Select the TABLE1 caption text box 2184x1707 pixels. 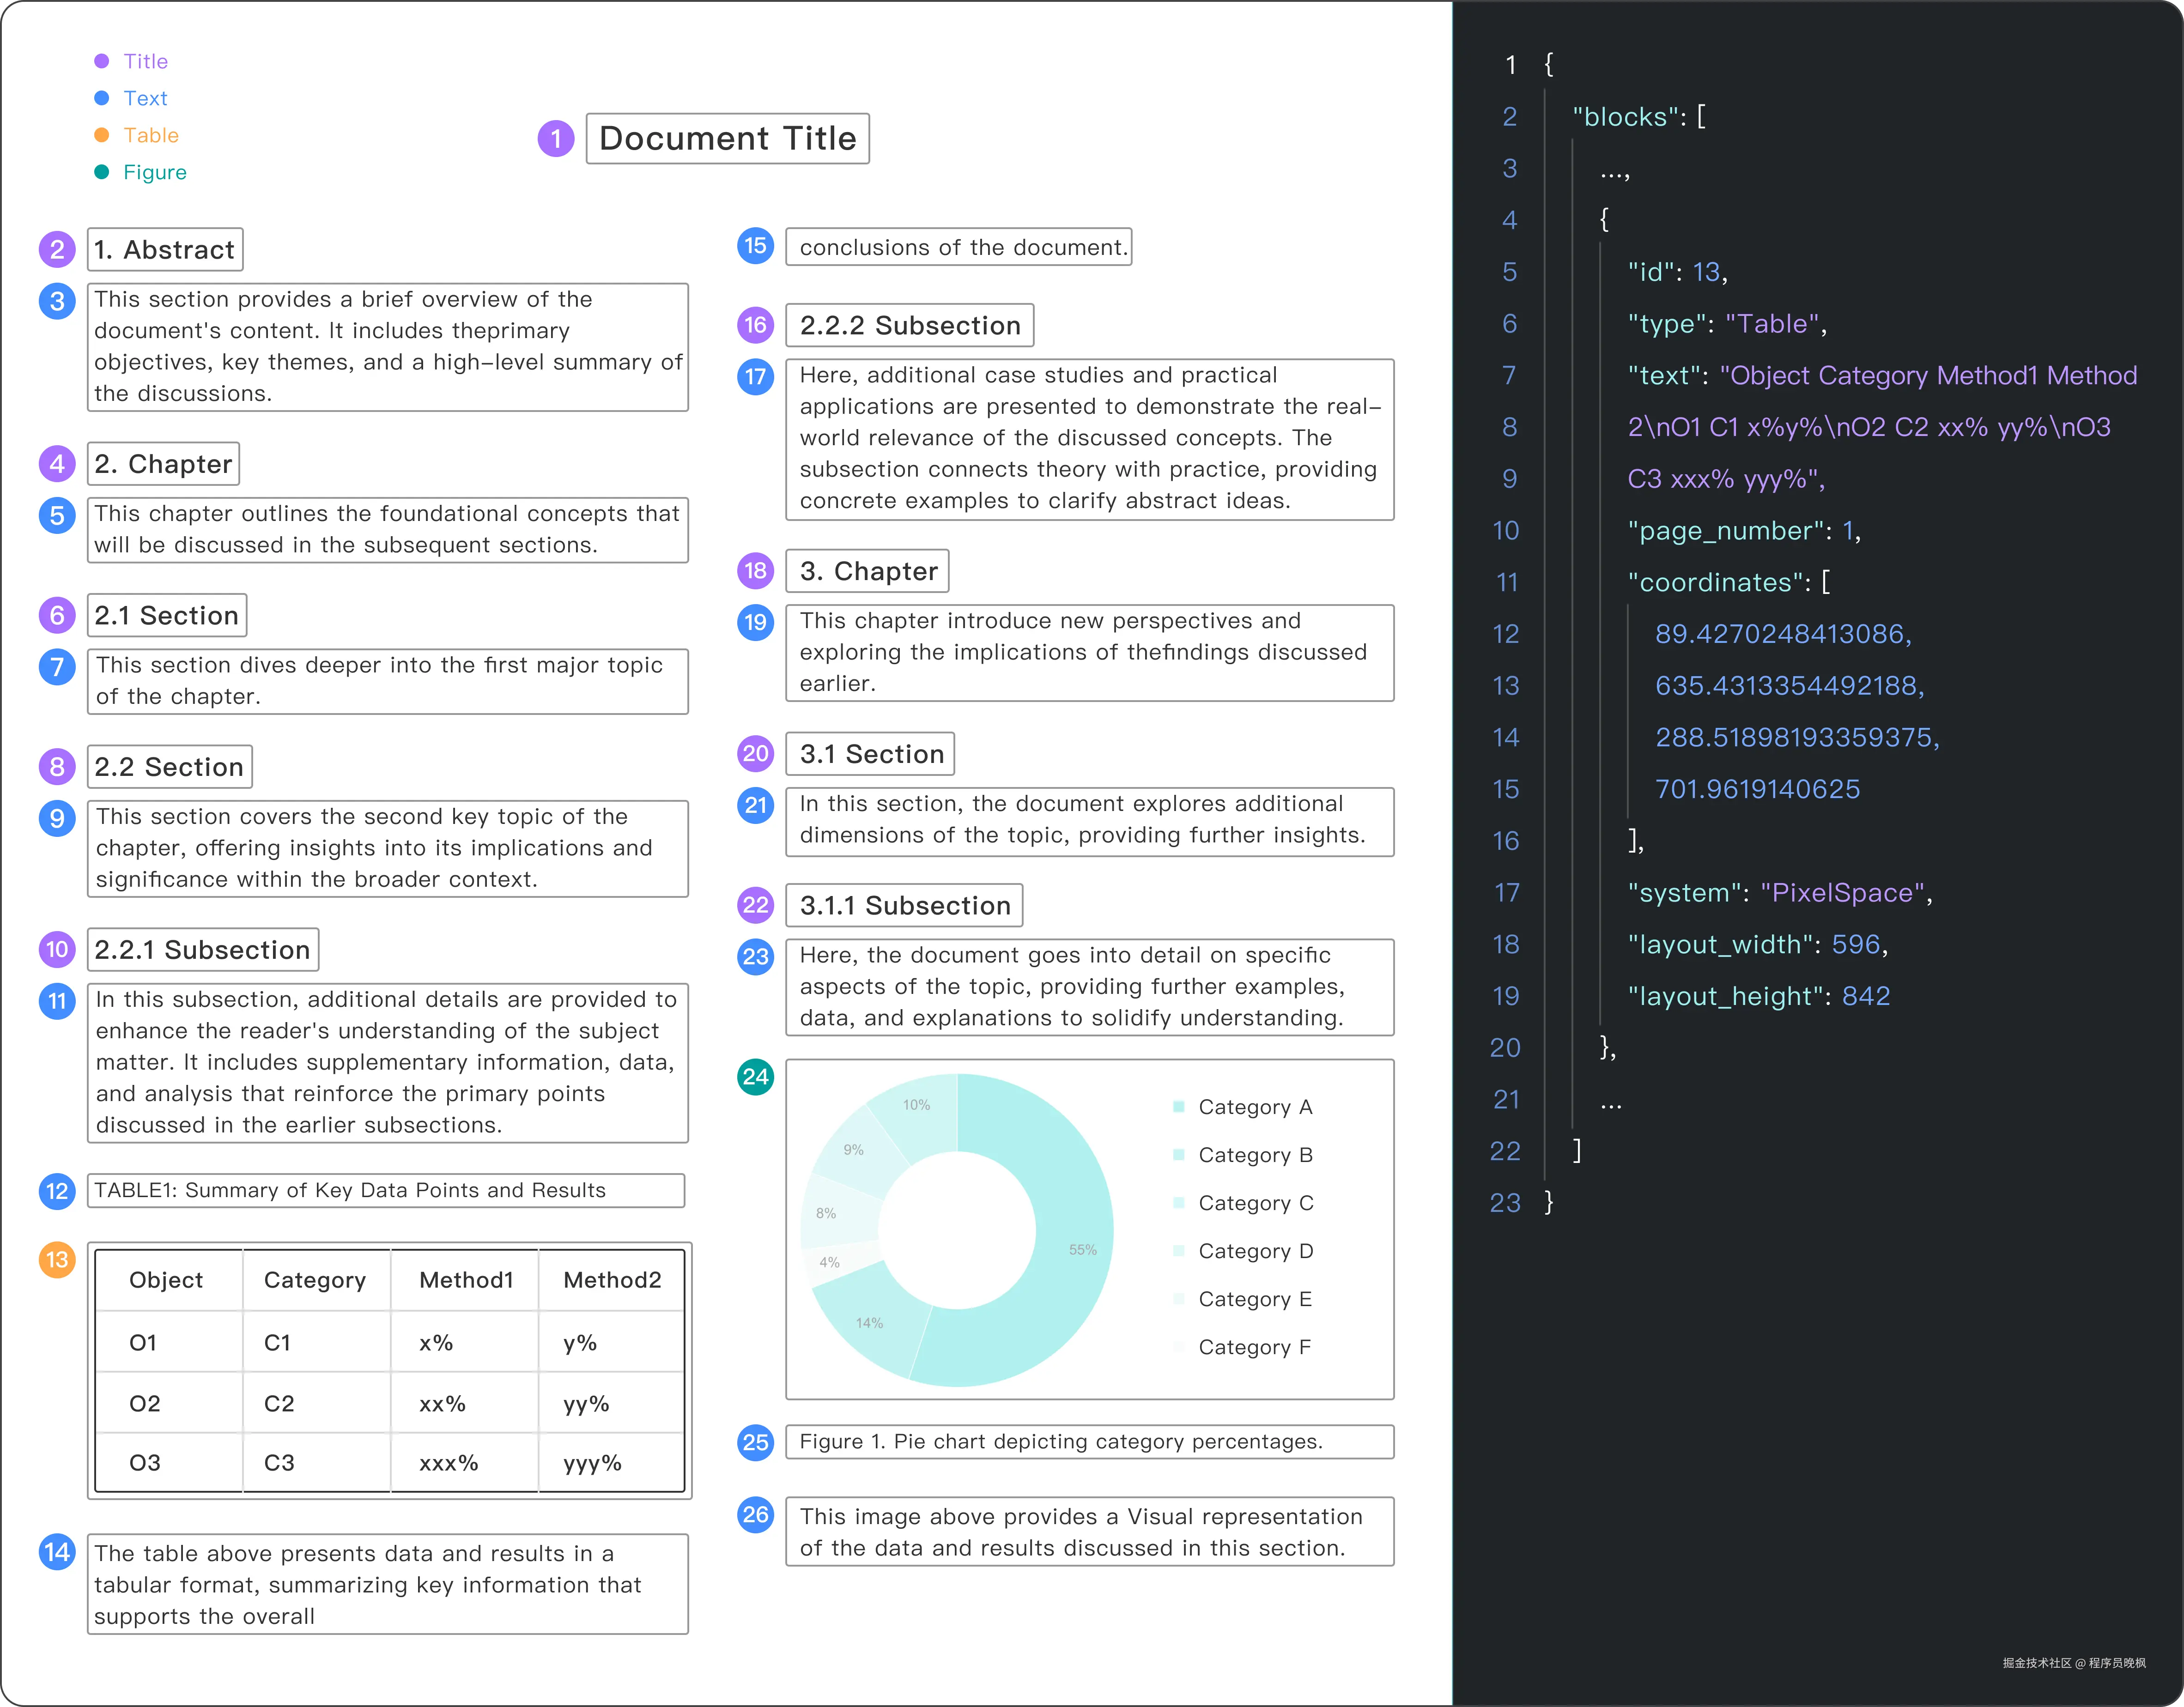386,1190
